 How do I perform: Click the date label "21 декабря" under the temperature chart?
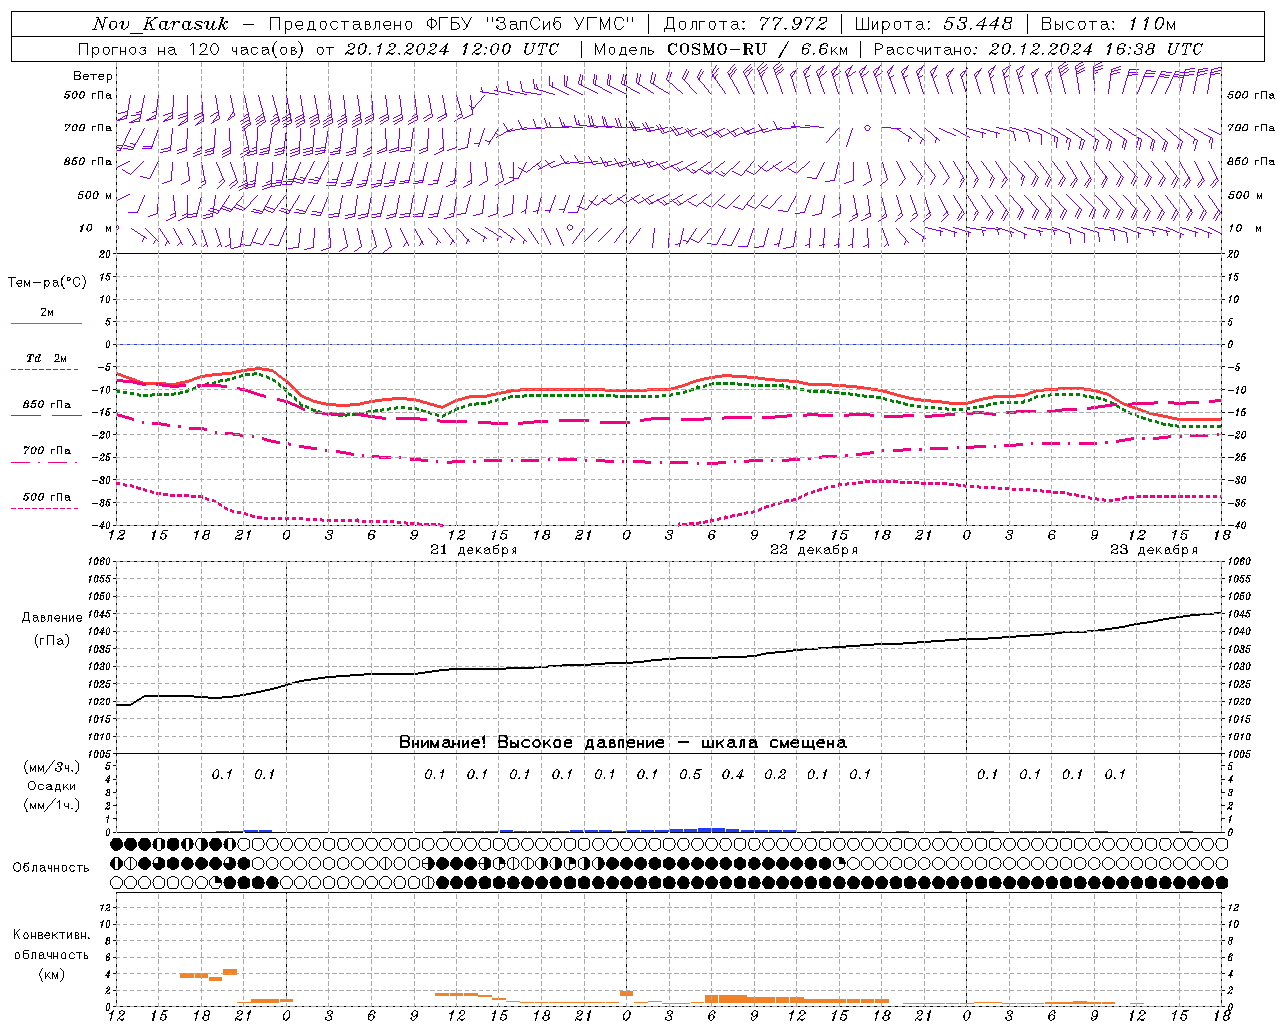pos(474,550)
